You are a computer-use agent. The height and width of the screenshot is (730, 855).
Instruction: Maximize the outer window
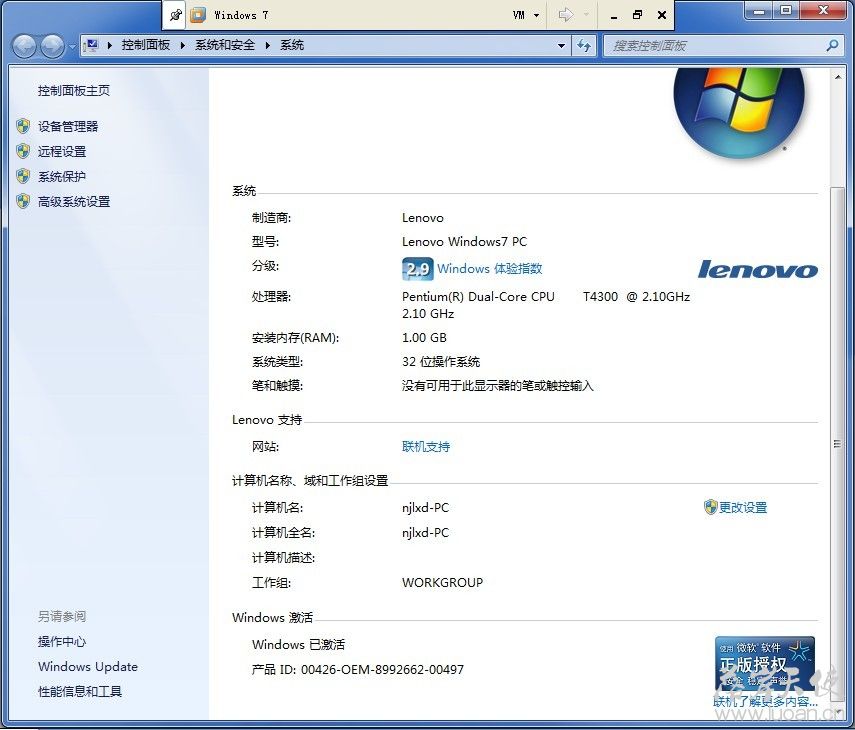pyautogui.click(x=786, y=10)
